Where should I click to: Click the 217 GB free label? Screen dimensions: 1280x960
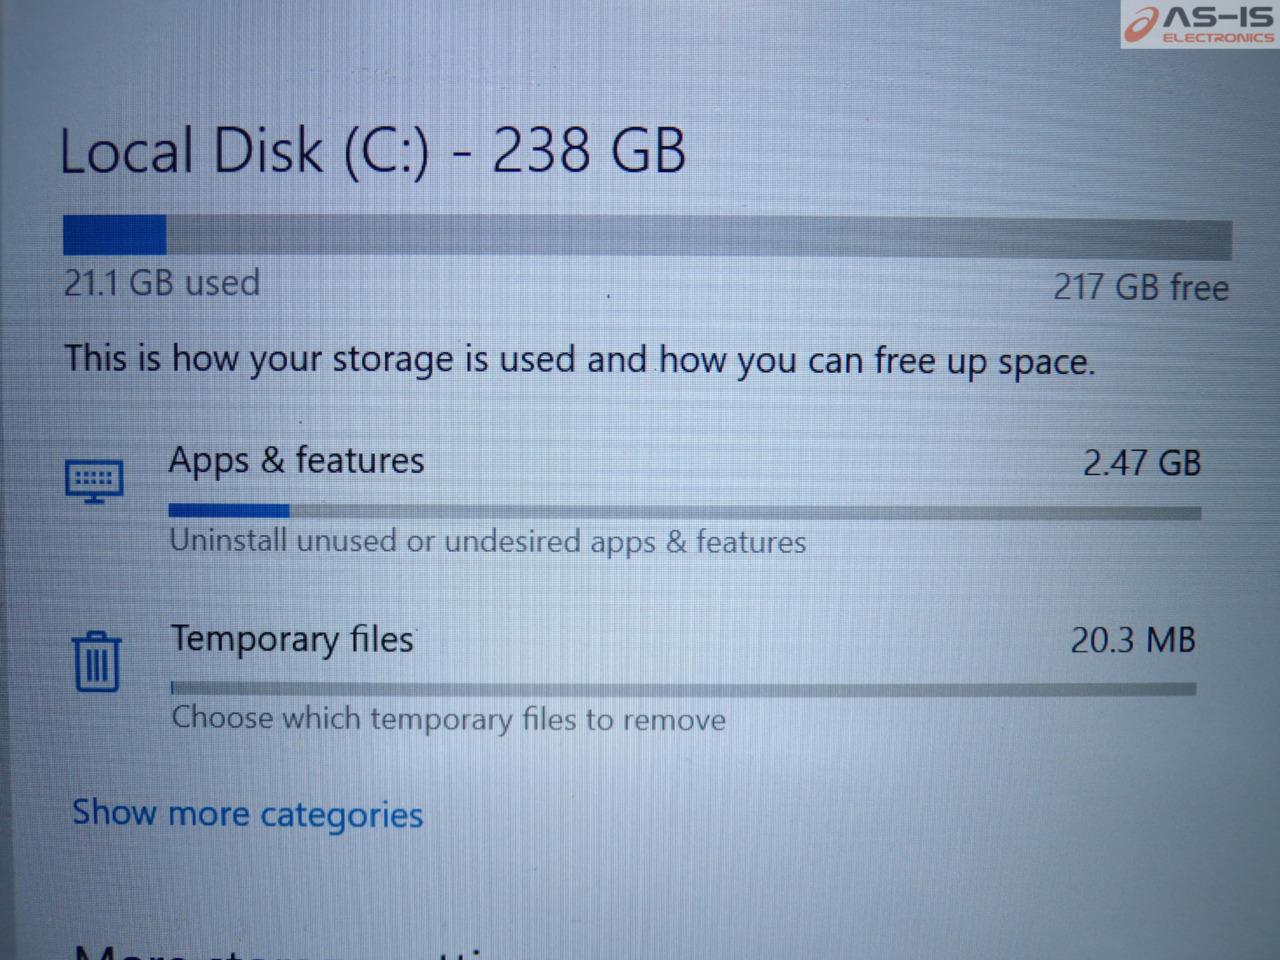click(1140, 288)
